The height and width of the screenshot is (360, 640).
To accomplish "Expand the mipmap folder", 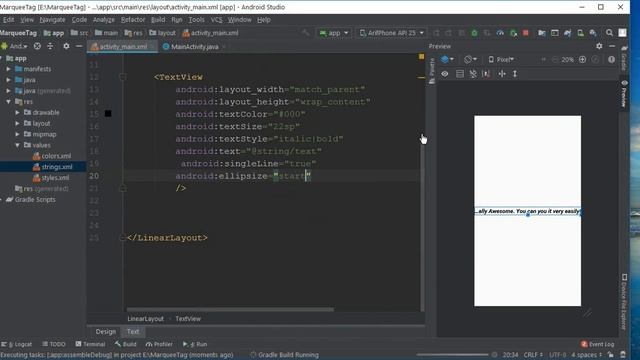I will tap(17, 134).
